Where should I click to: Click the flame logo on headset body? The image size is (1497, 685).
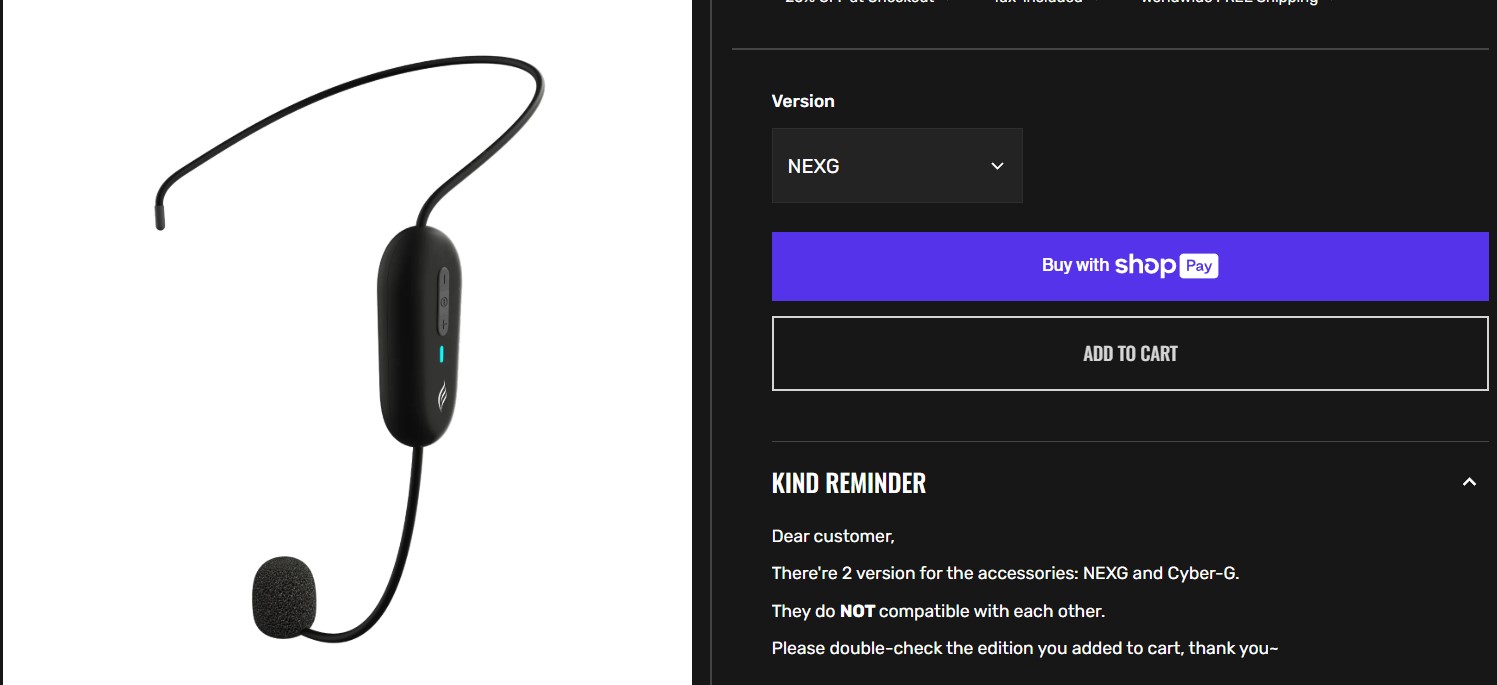[441, 397]
